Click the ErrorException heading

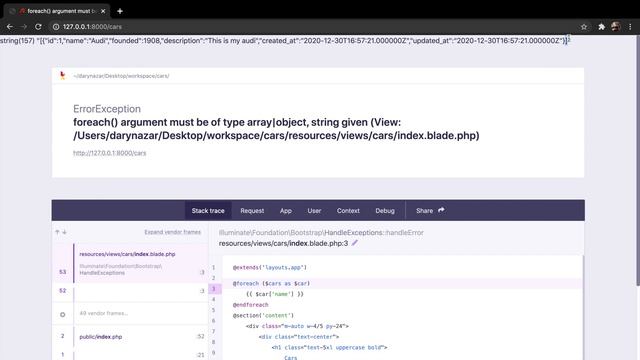coord(107,109)
